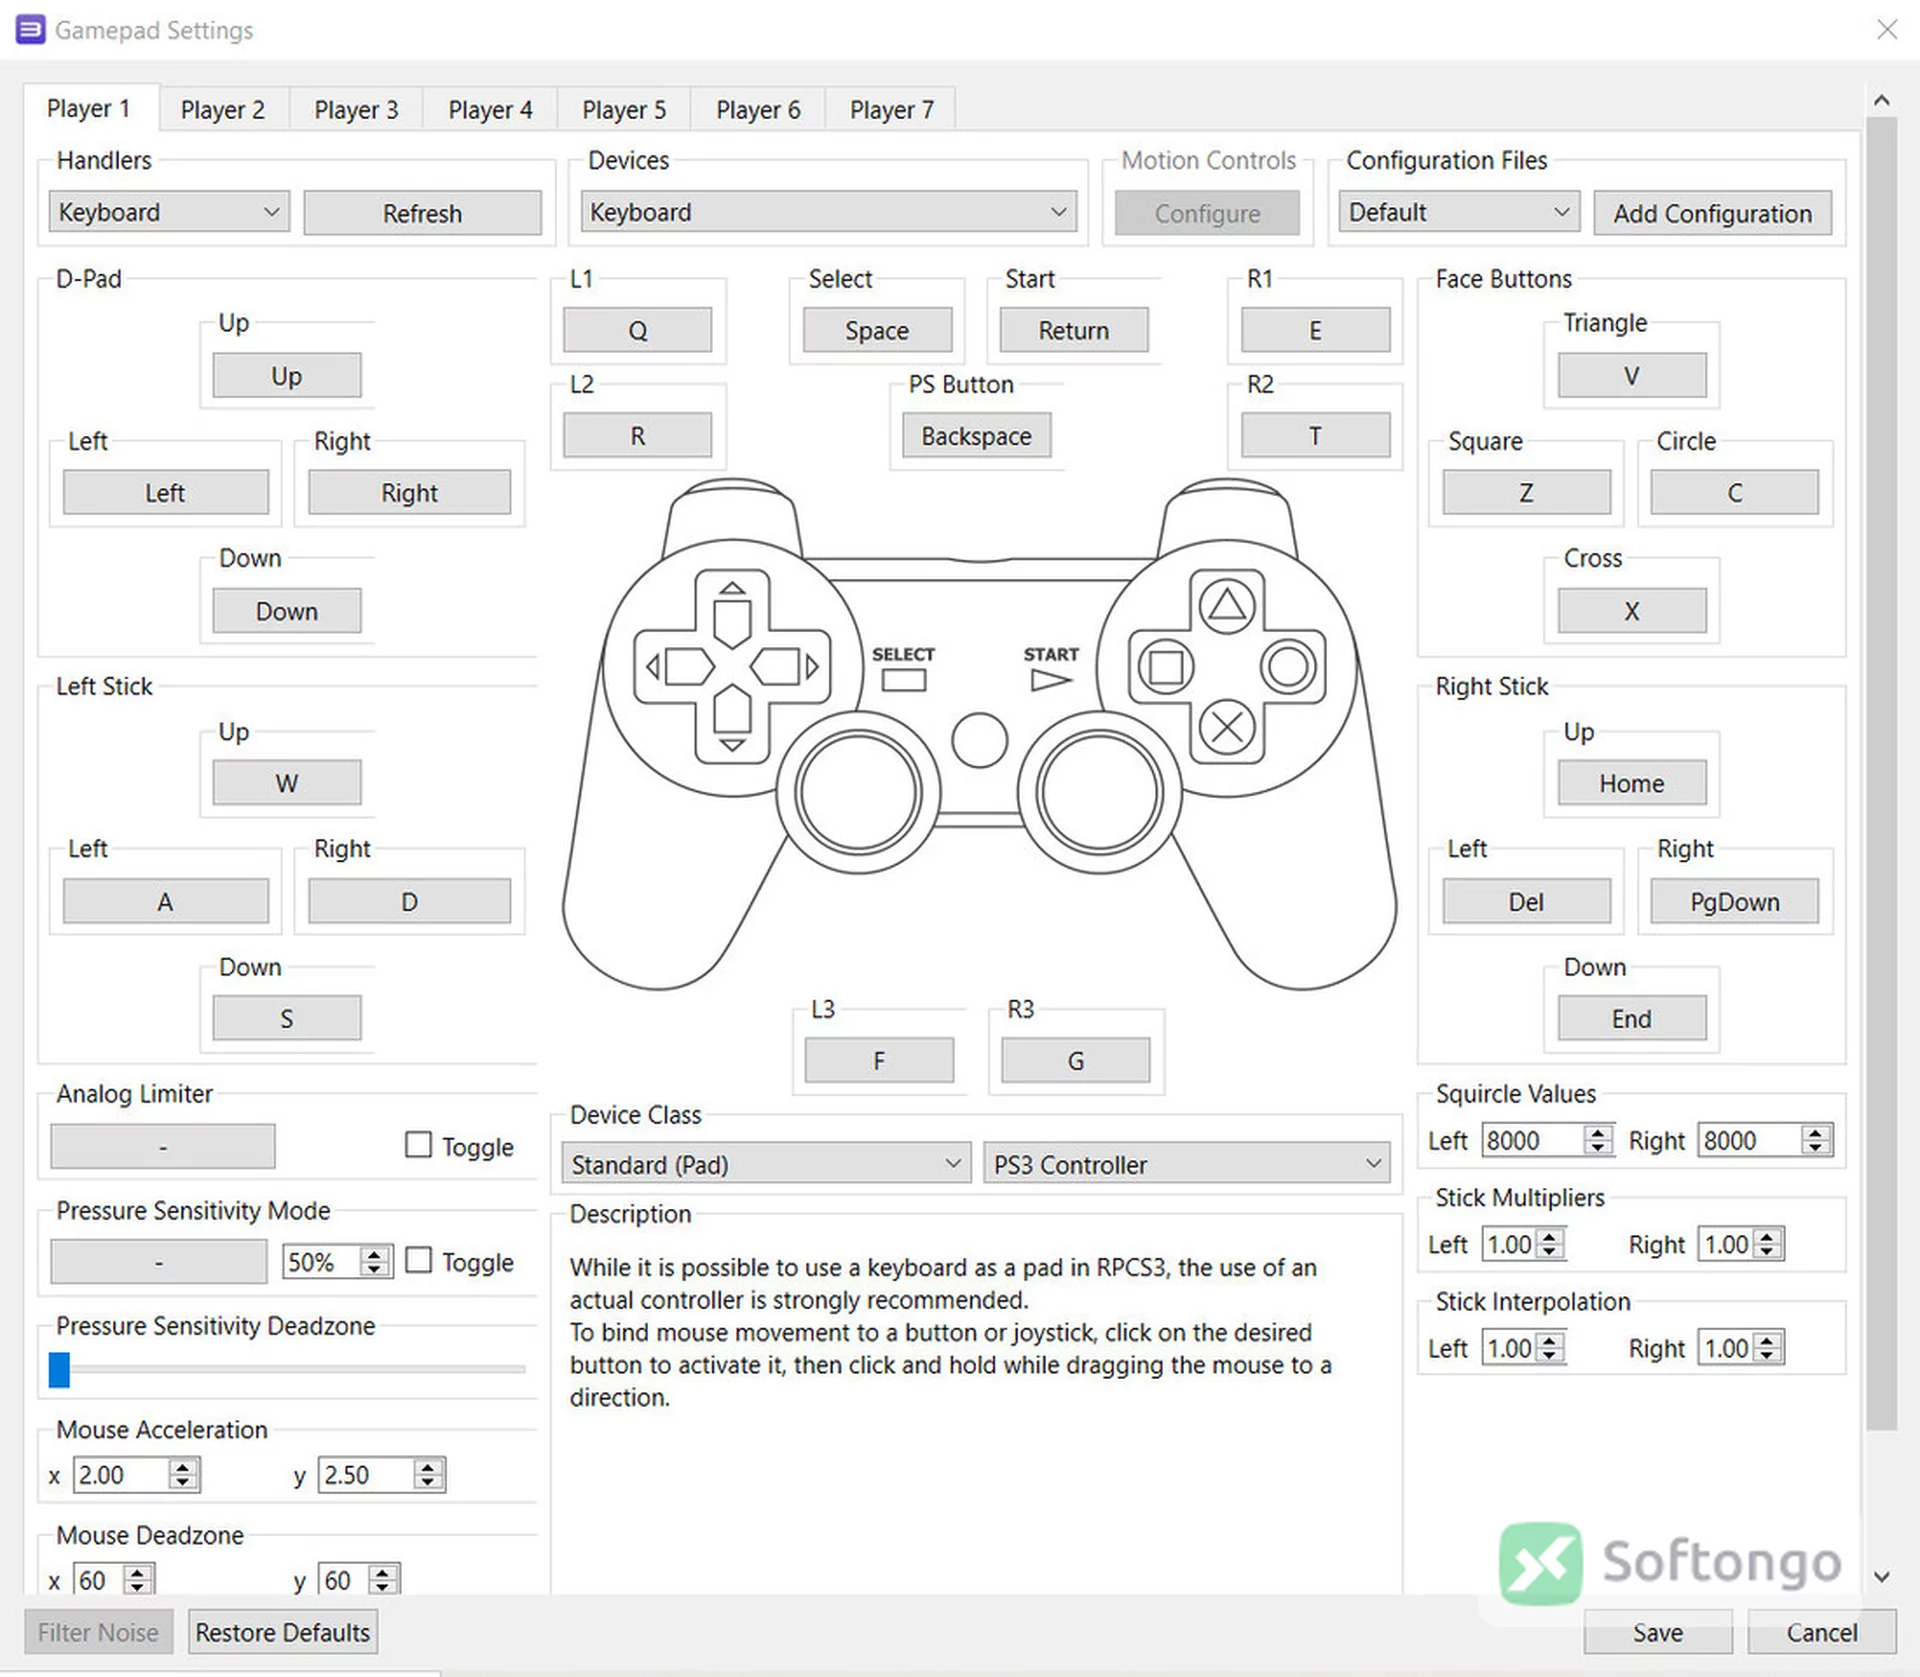Open the Handlers Keyboard dropdown
1920x1677 pixels.
[169, 212]
